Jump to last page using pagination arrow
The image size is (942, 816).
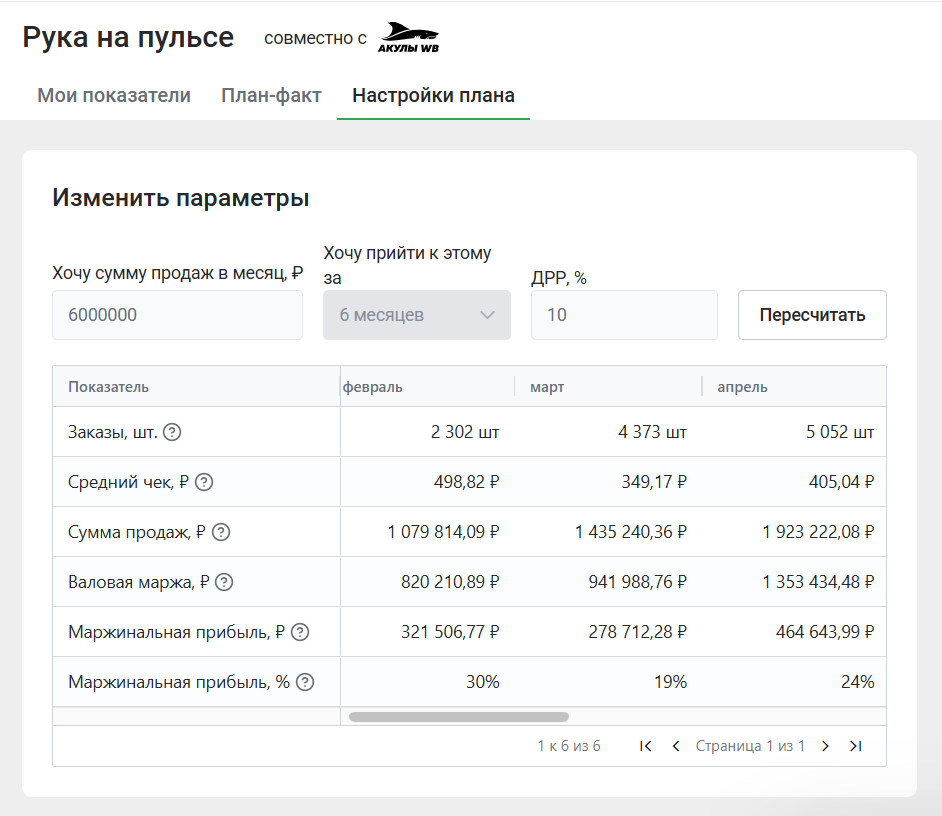[855, 745]
